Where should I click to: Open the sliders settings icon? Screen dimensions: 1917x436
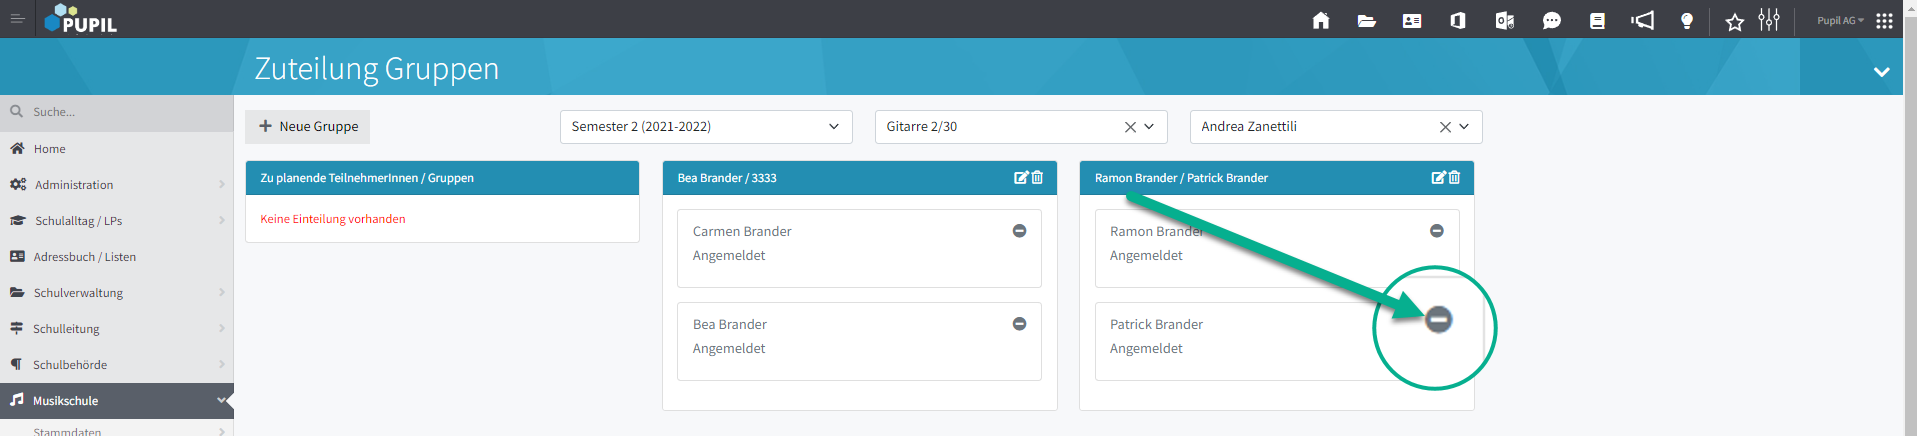pyautogui.click(x=1769, y=20)
